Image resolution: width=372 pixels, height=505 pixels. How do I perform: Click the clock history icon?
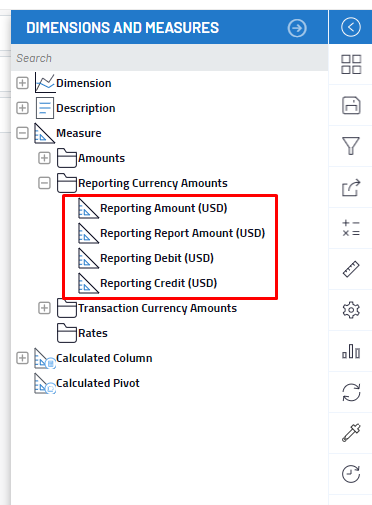click(x=351, y=474)
